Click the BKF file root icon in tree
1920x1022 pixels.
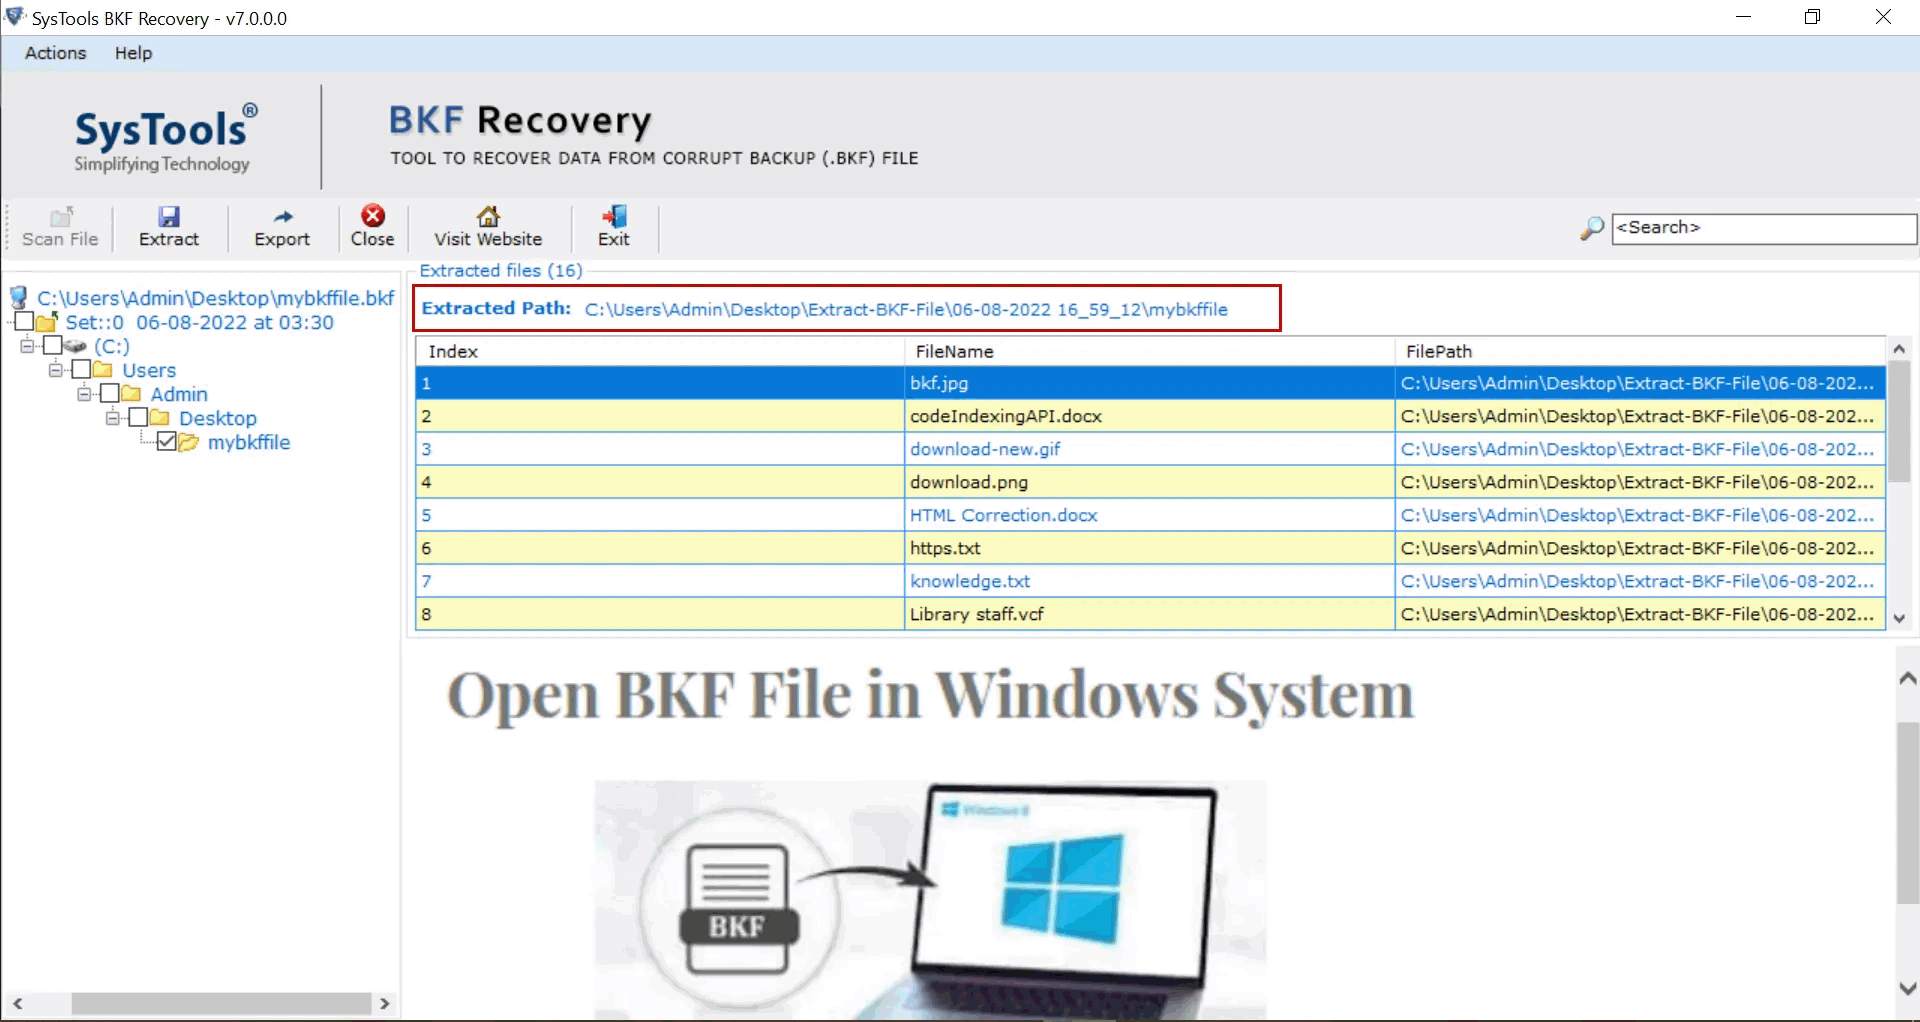click(x=19, y=298)
